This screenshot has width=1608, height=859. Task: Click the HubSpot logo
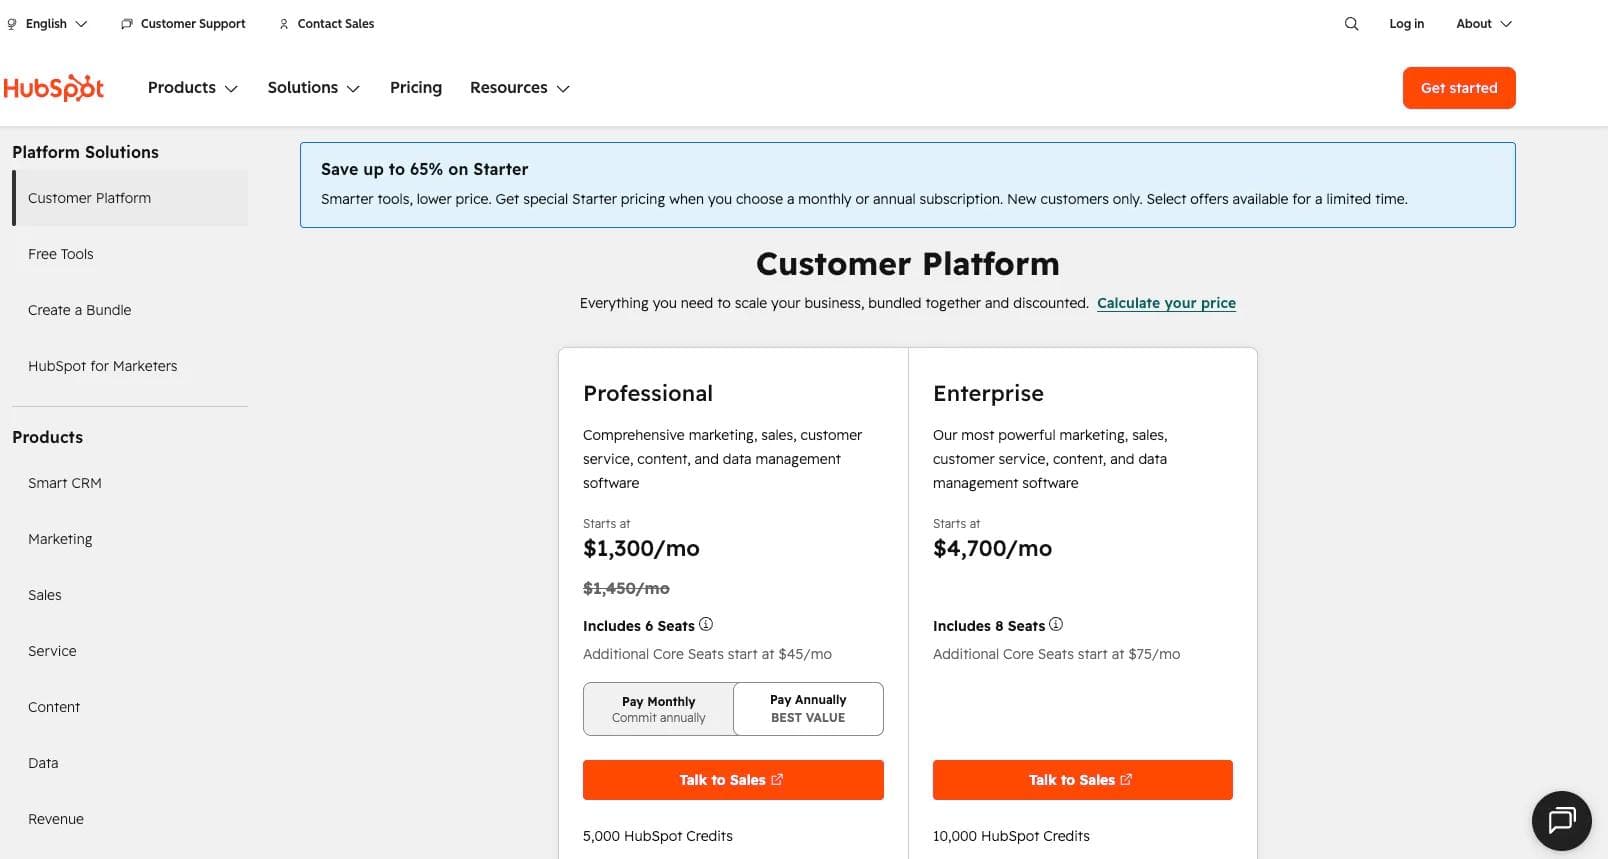tap(54, 88)
